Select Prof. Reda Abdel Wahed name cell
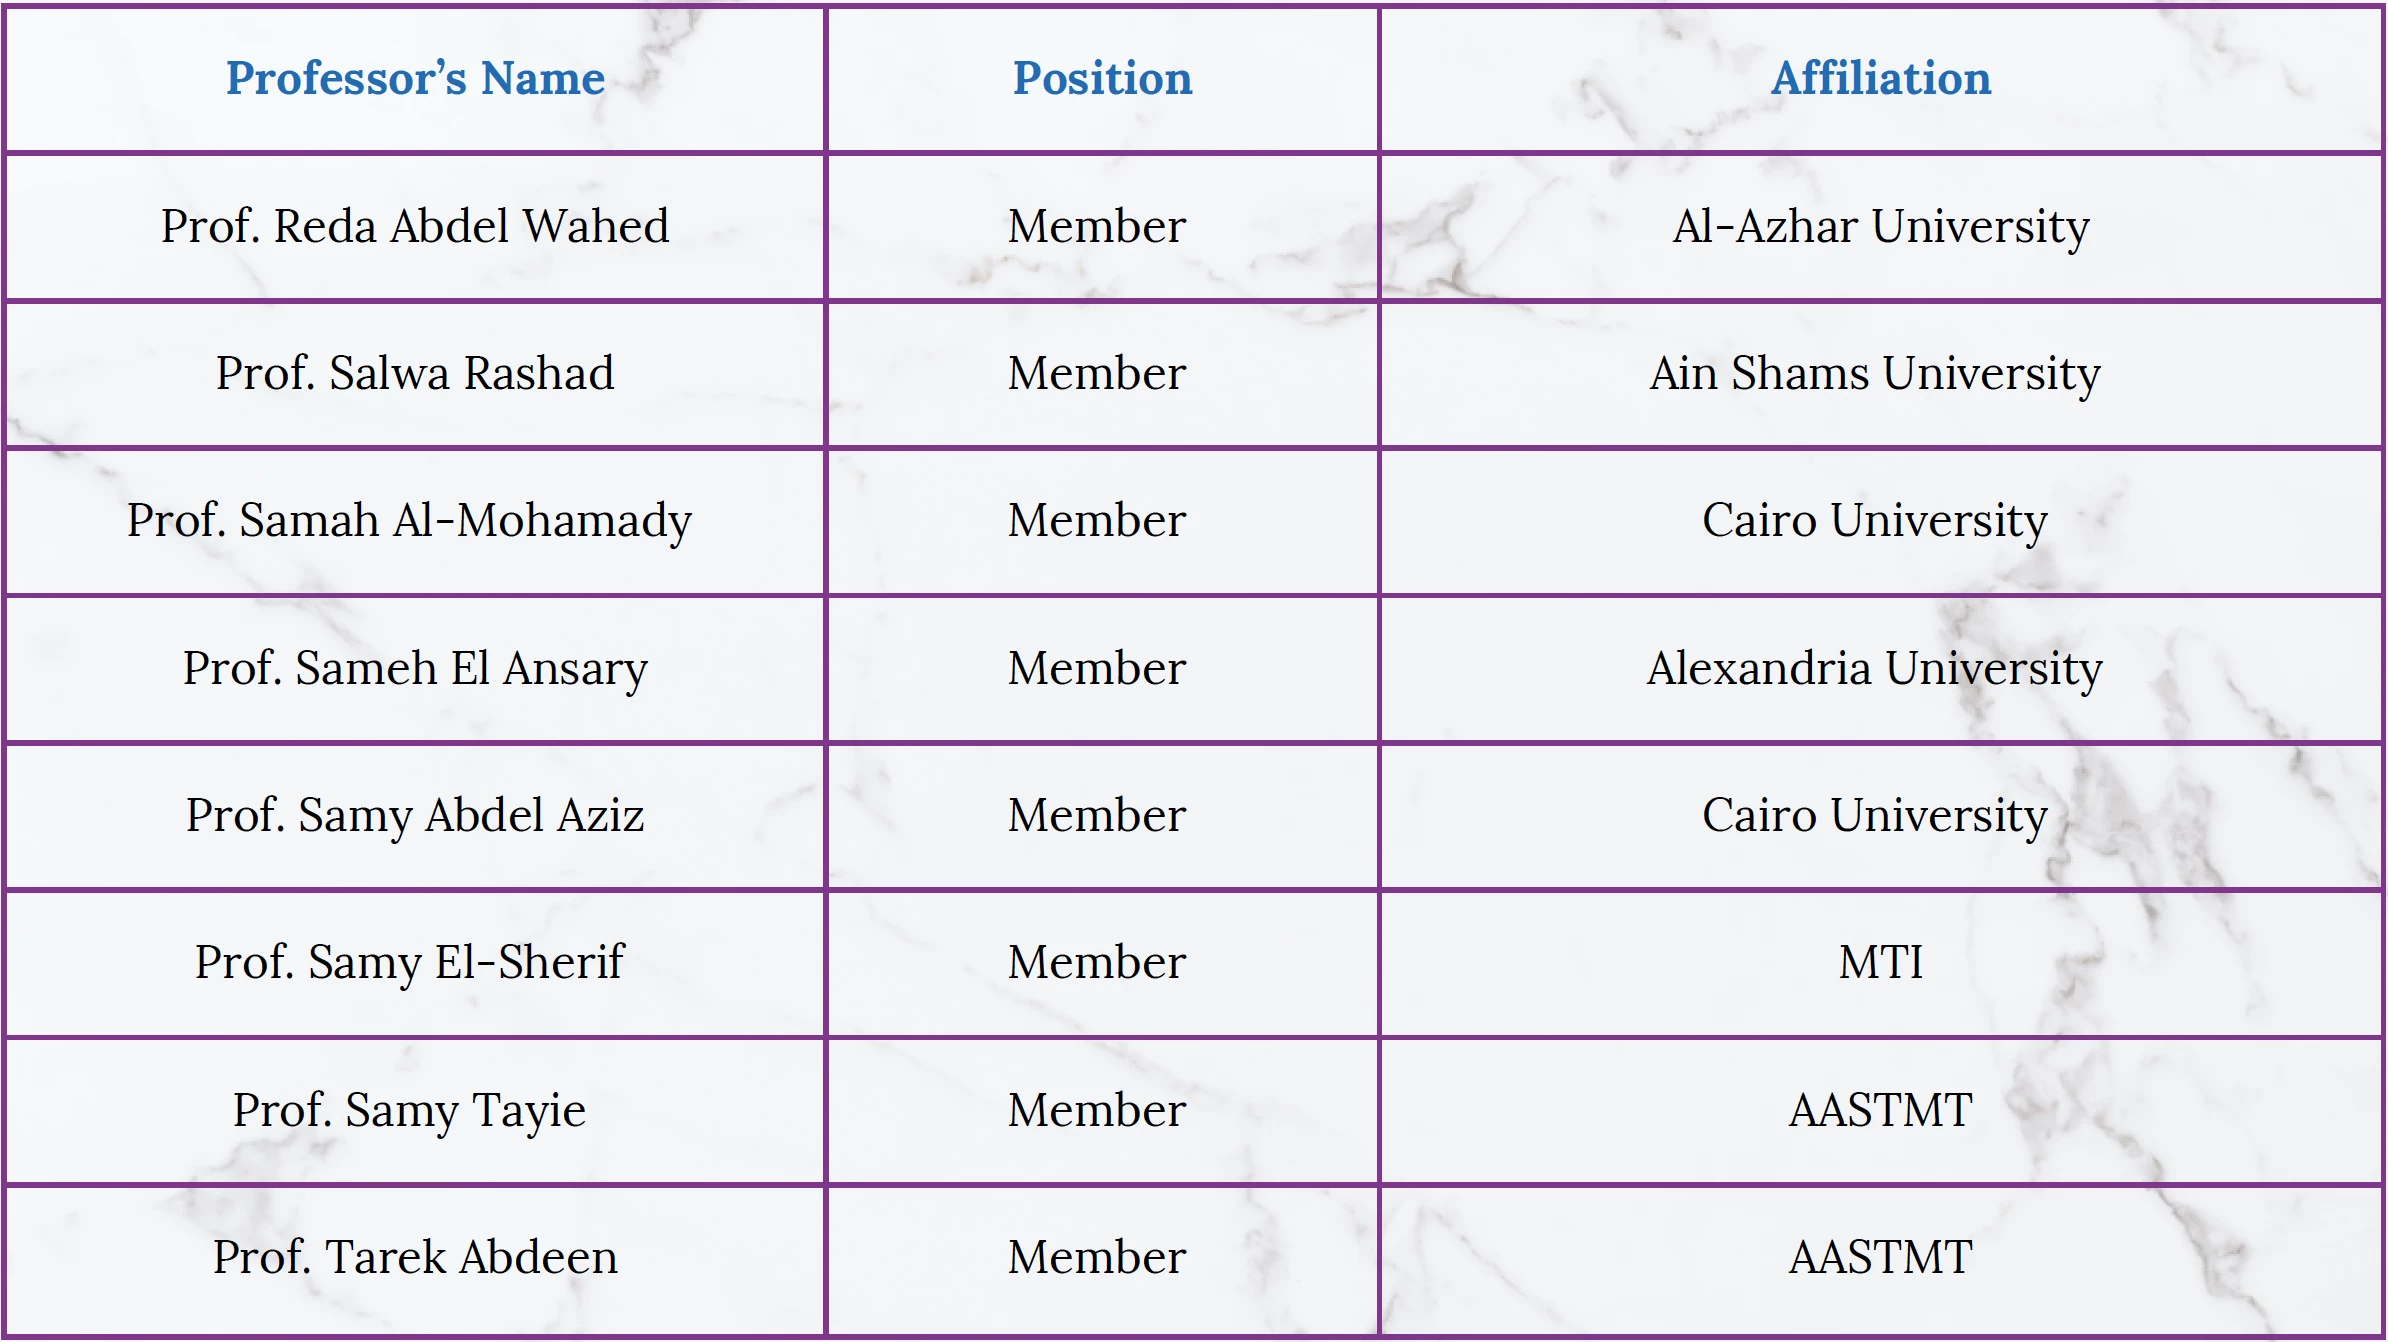 click(415, 226)
